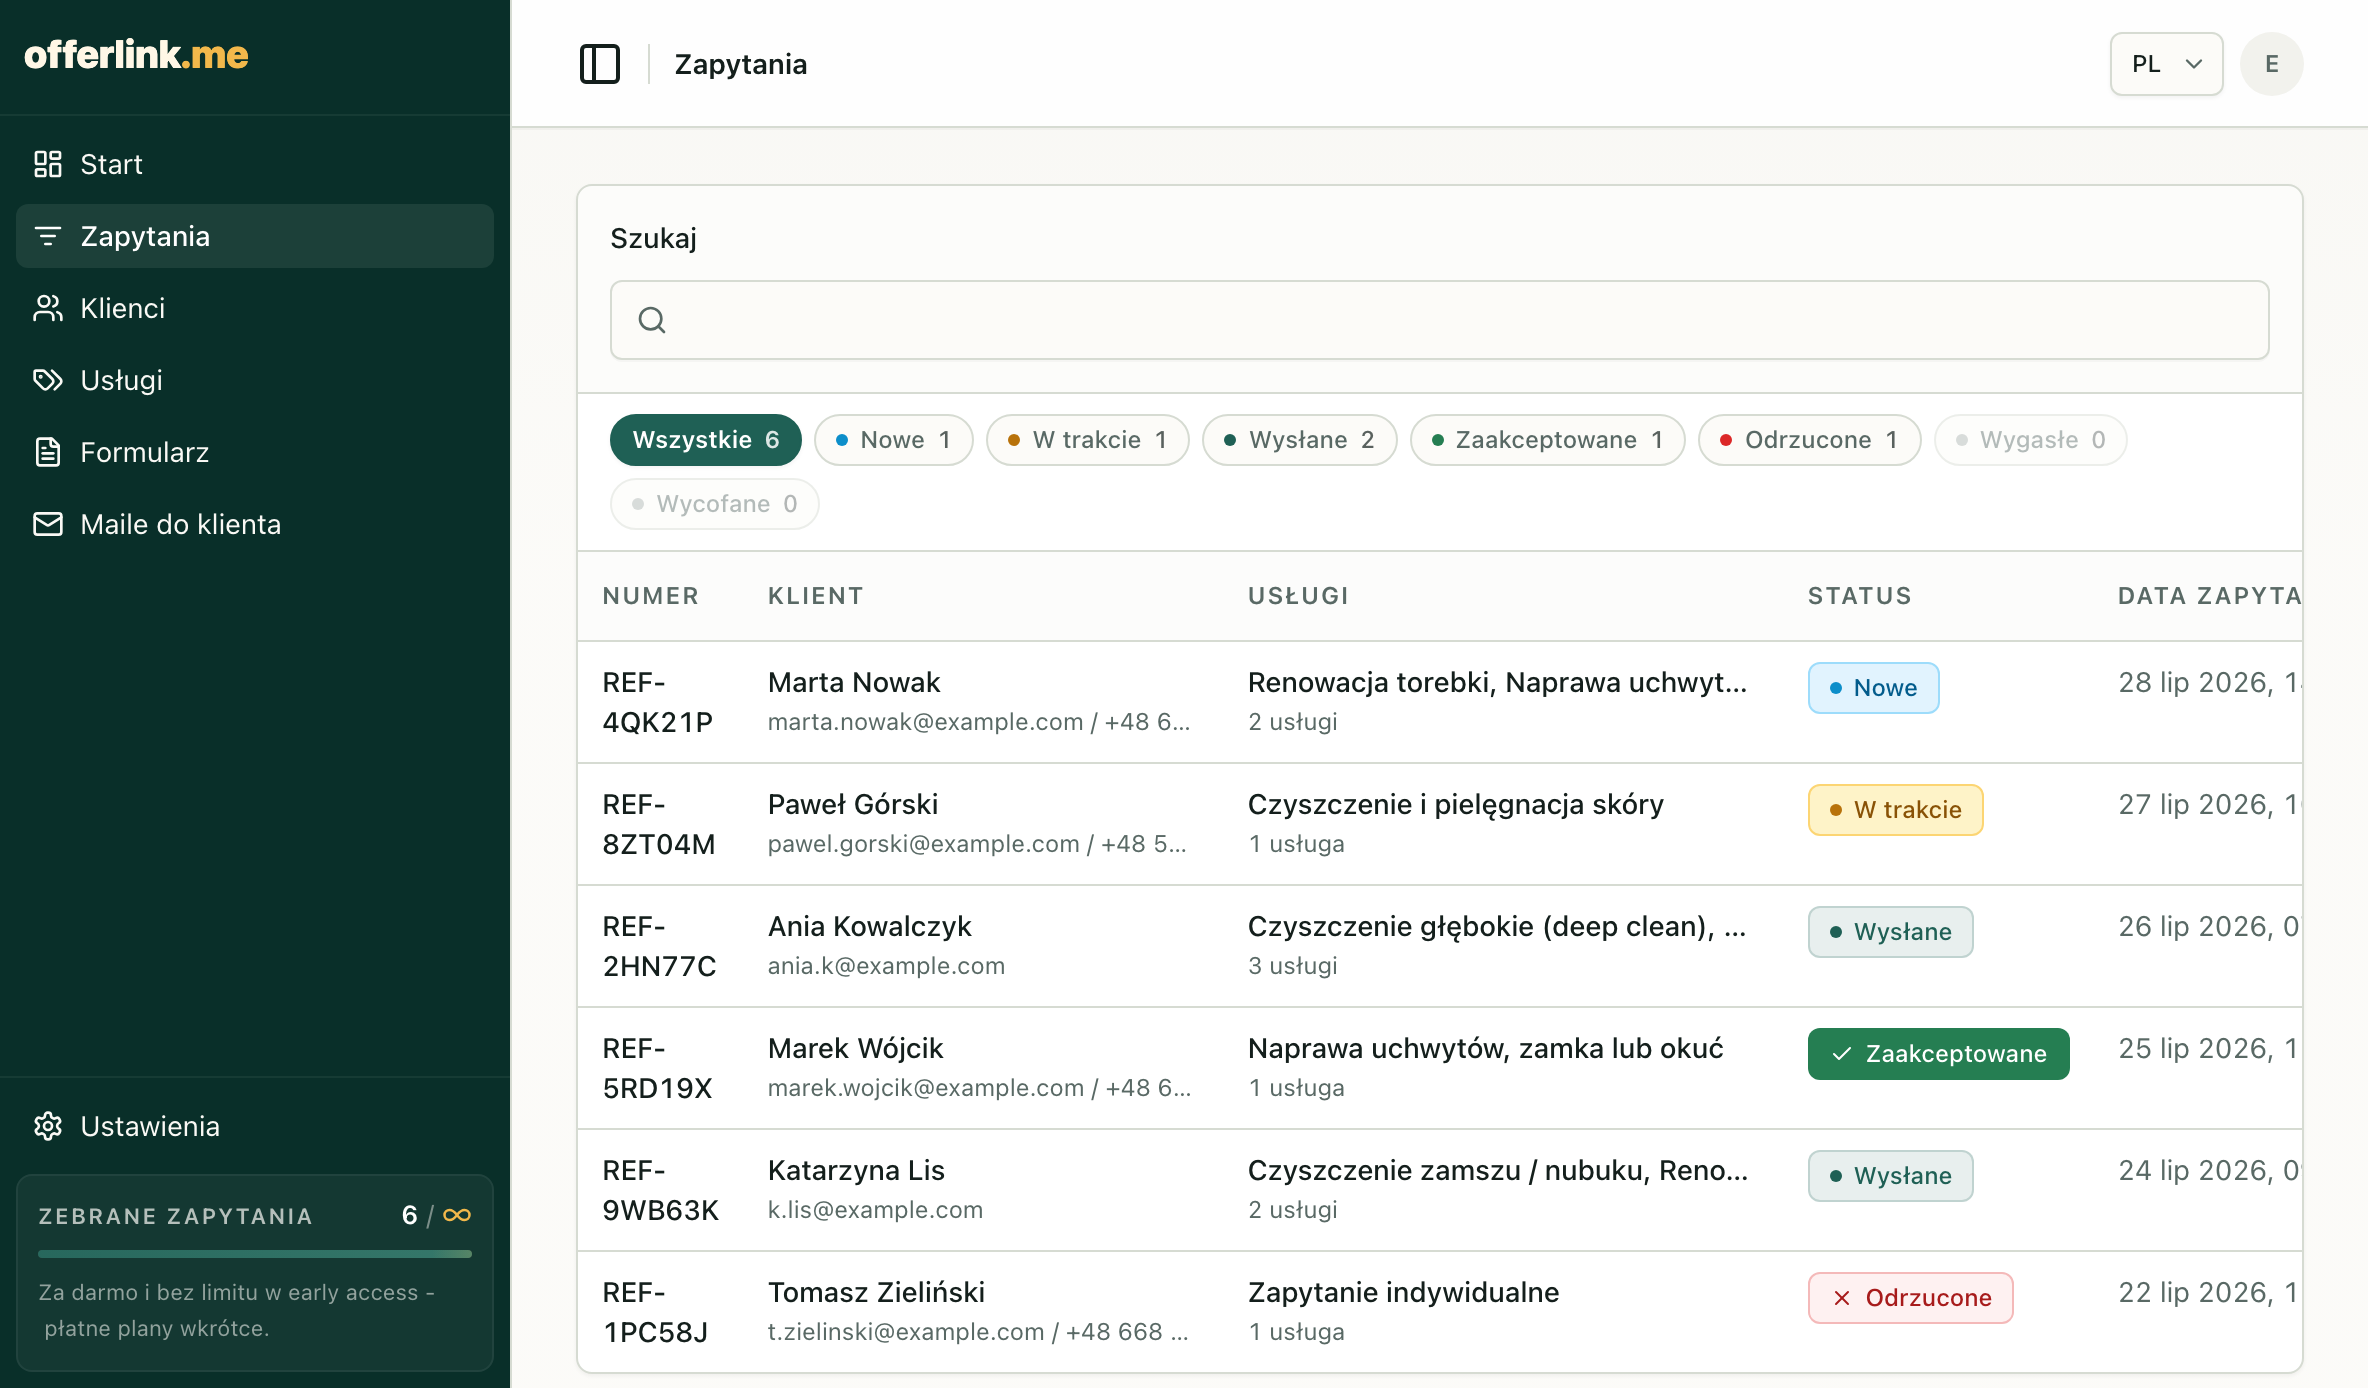The height and width of the screenshot is (1388, 2368).
Task: Filter by W trakcie status chip
Action: (1088, 440)
